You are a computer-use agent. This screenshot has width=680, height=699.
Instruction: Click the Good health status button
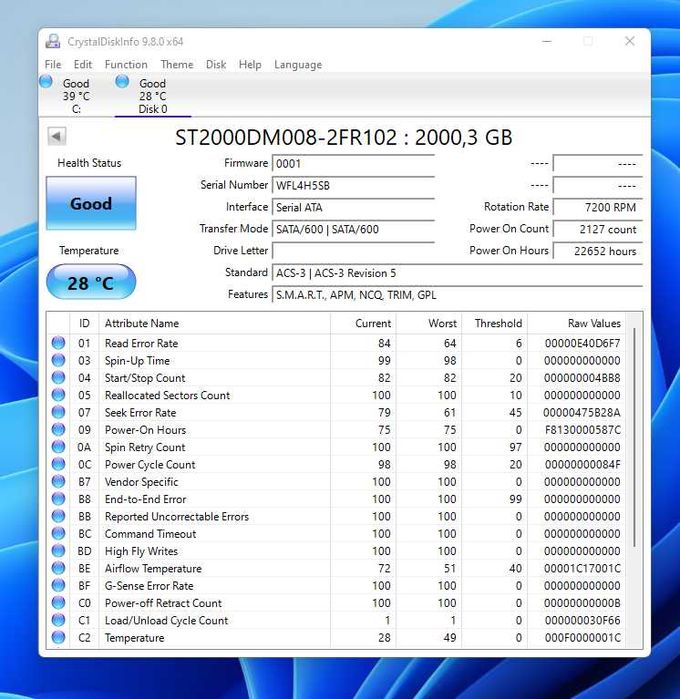[x=91, y=203]
